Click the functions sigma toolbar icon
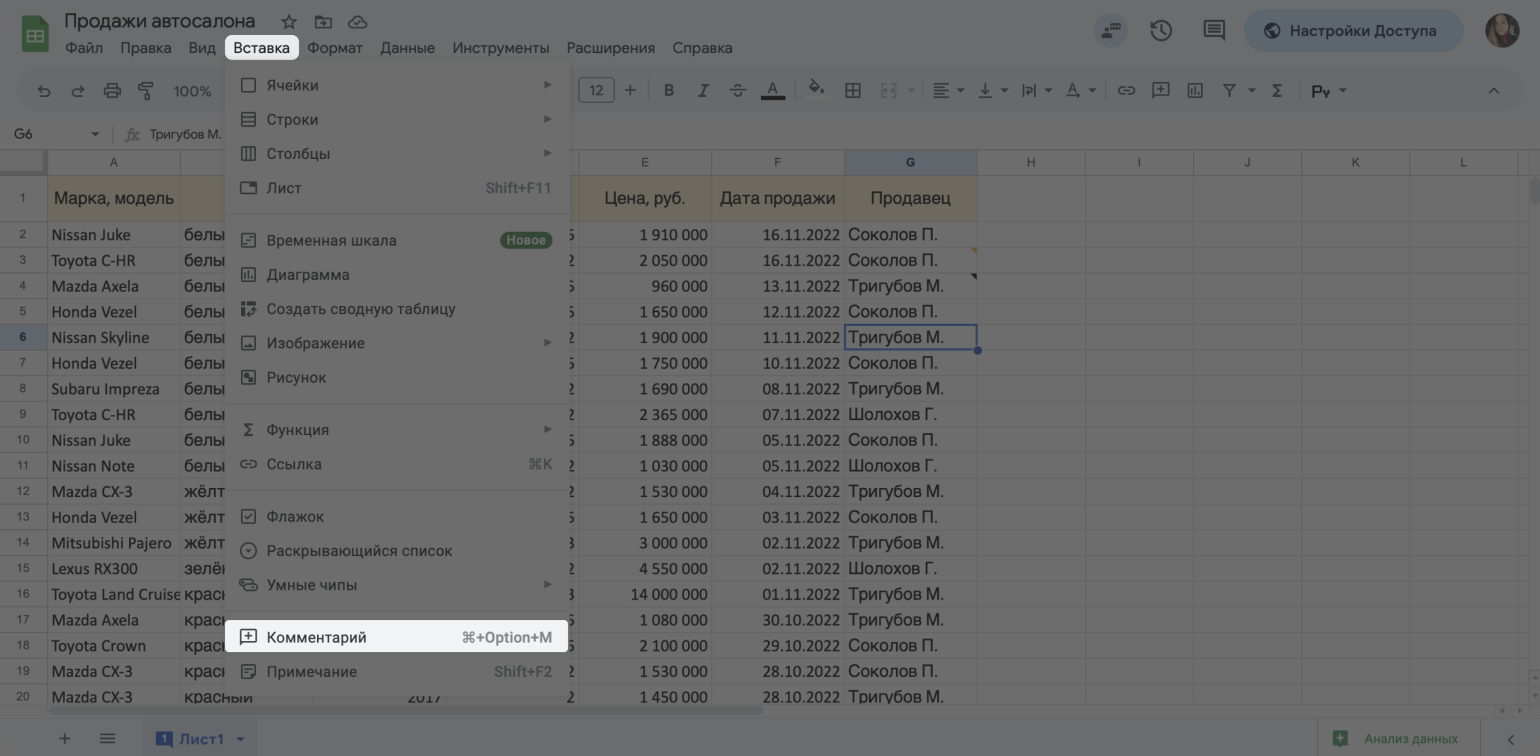 click(1277, 91)
